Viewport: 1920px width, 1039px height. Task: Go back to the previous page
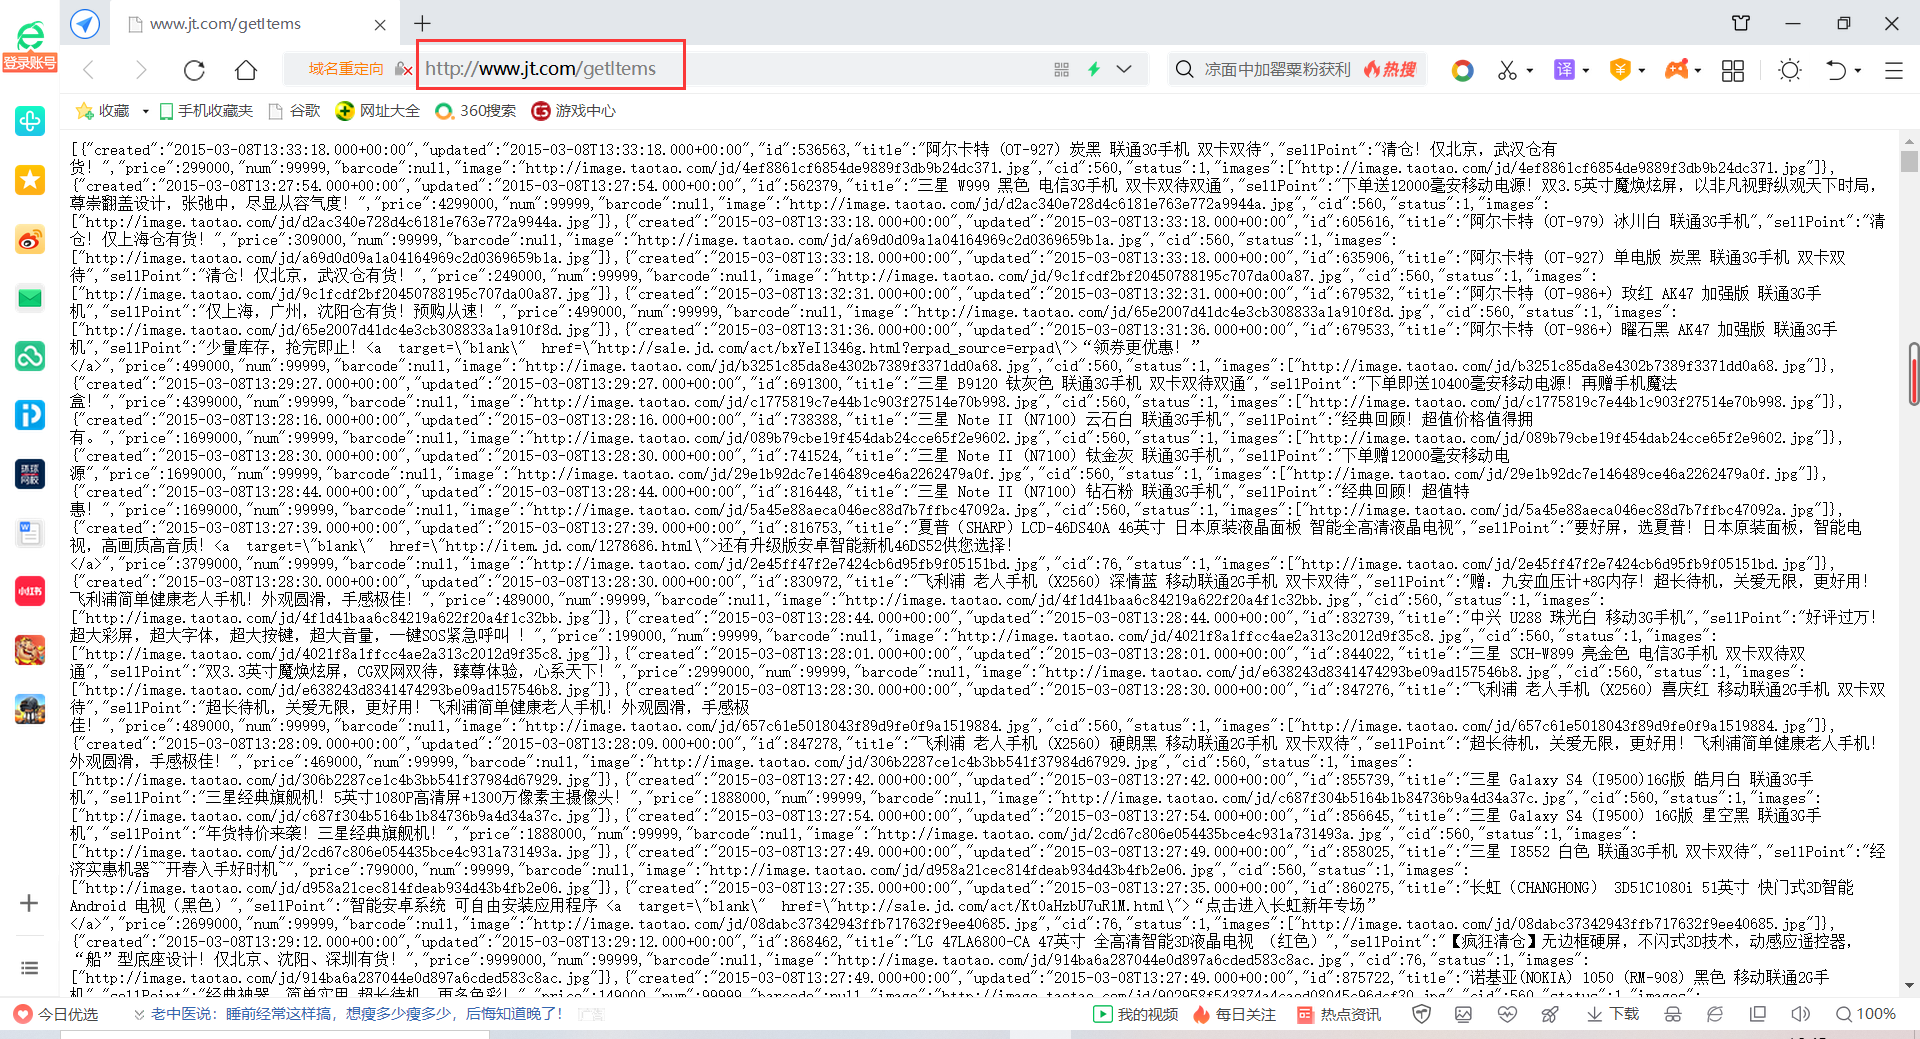89,69
